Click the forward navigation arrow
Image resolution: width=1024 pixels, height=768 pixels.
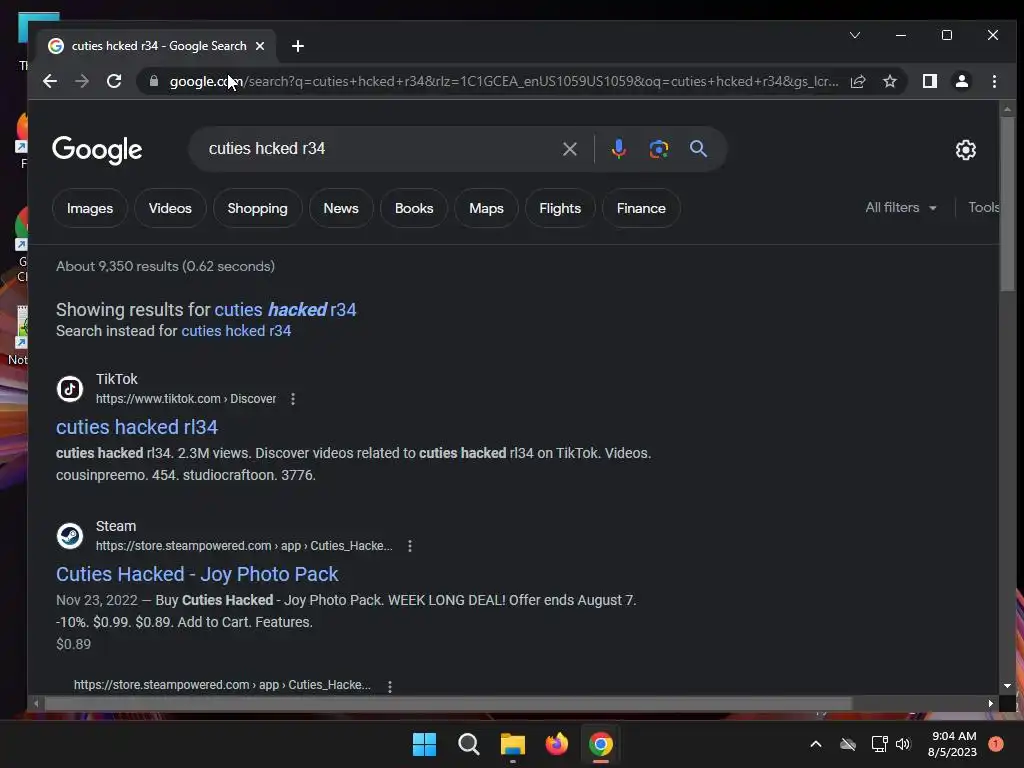[82, 81]
